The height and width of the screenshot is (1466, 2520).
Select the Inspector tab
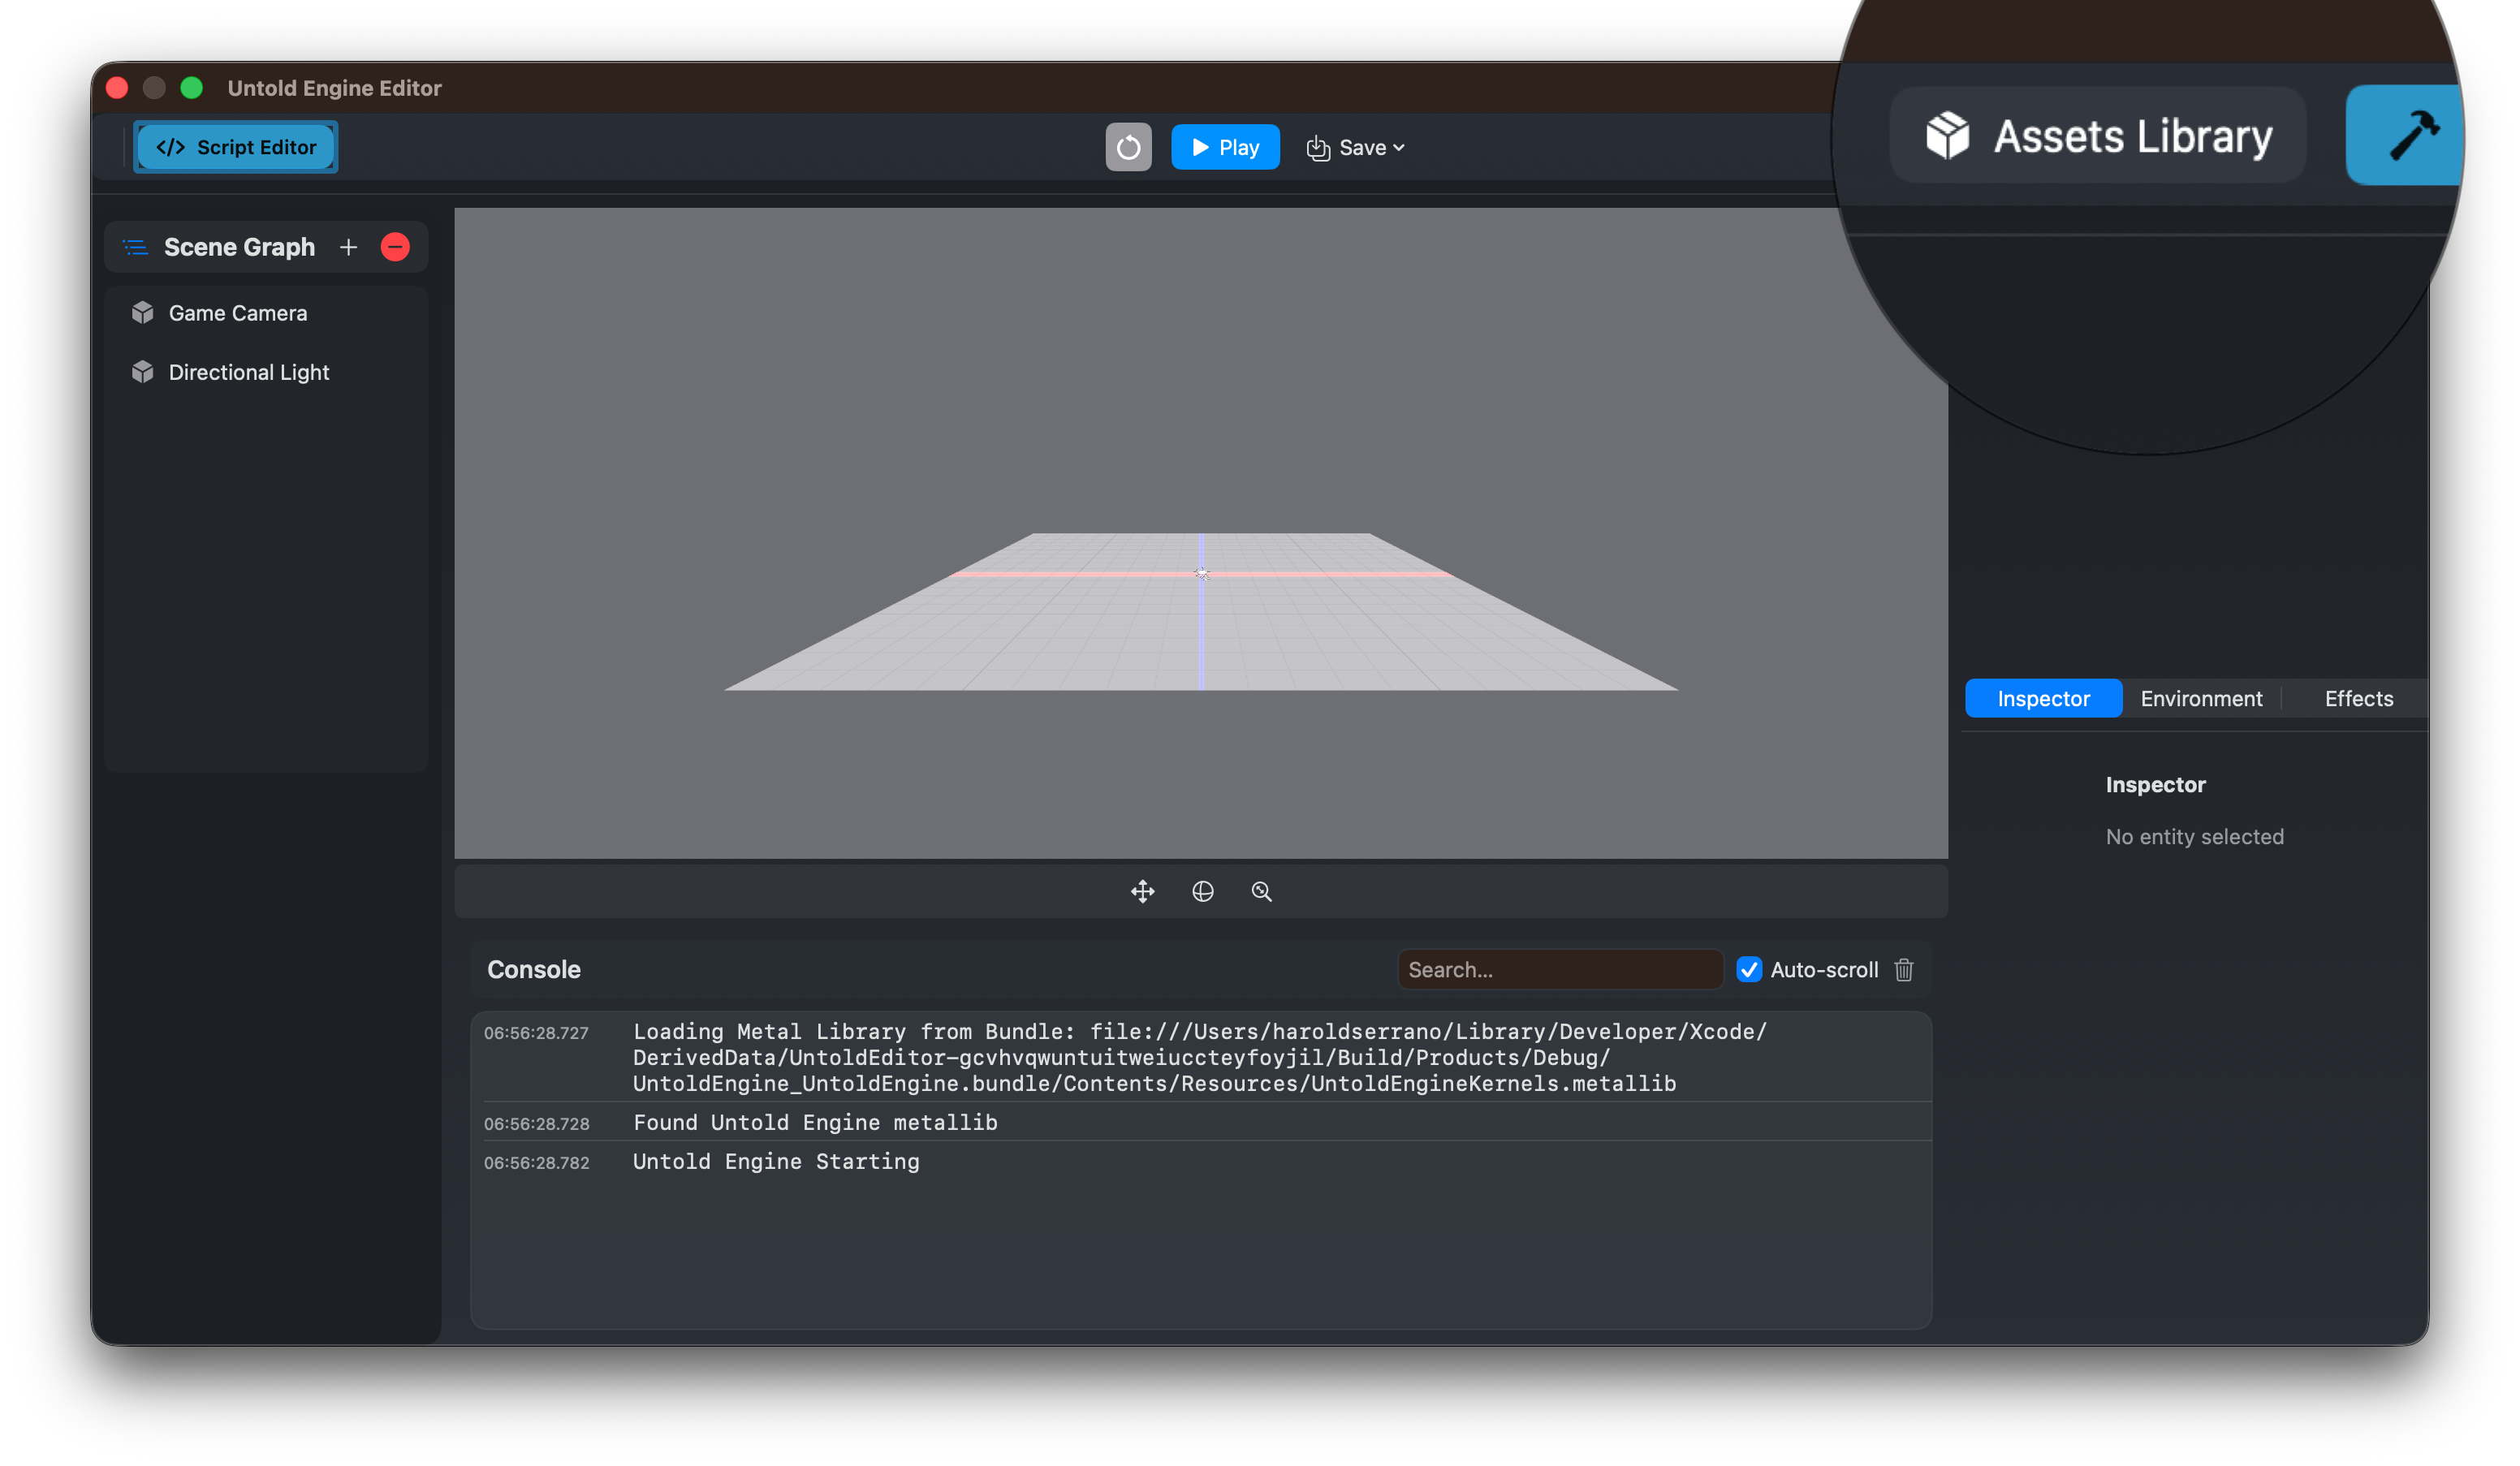[2043, 698]
